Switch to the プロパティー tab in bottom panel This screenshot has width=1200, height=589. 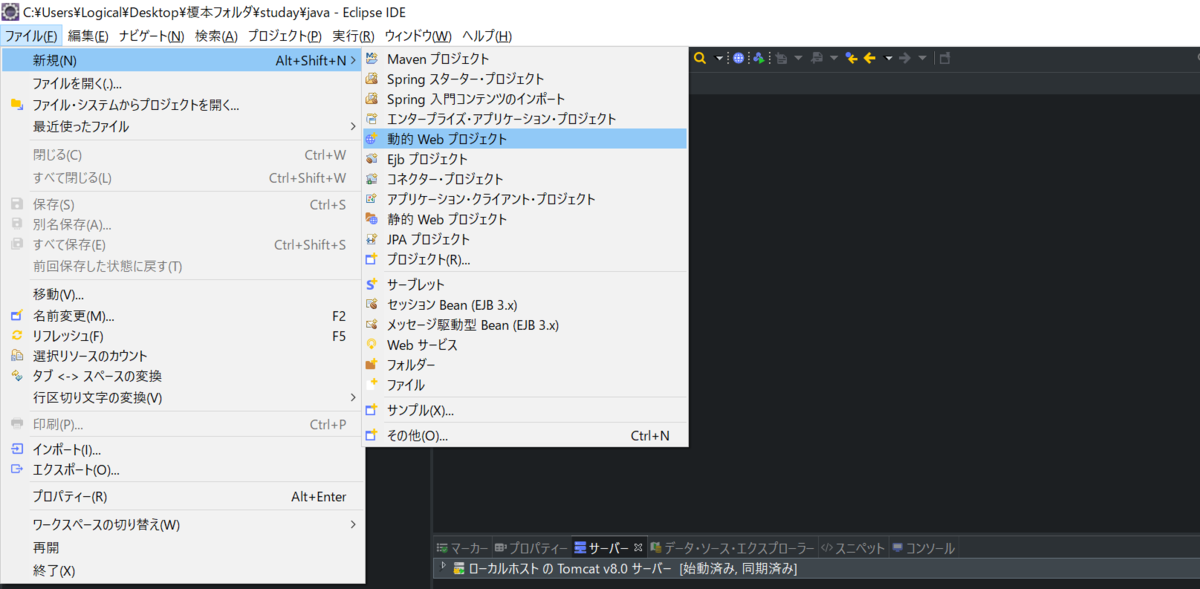coord(531,548)
